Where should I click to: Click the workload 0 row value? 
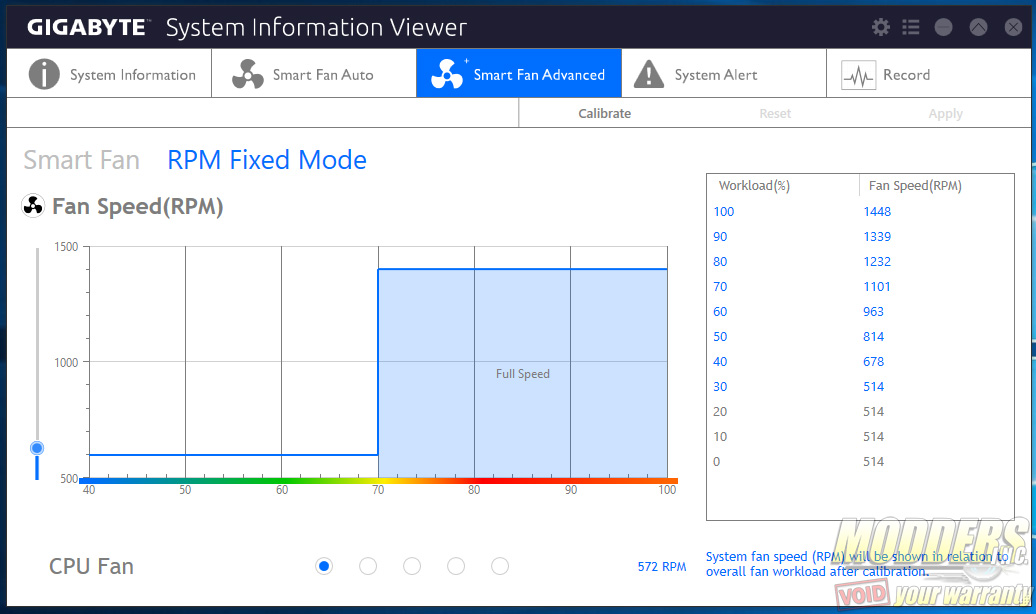point(716,461)
